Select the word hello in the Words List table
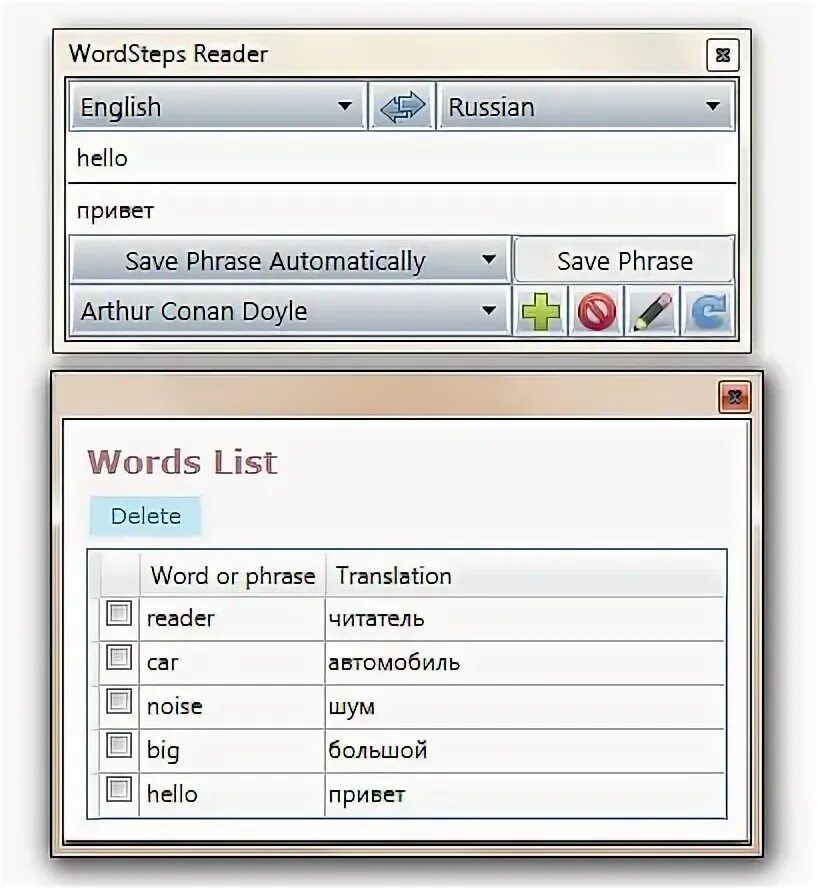Viewport: 818px width, 888px height. (172, 794)
